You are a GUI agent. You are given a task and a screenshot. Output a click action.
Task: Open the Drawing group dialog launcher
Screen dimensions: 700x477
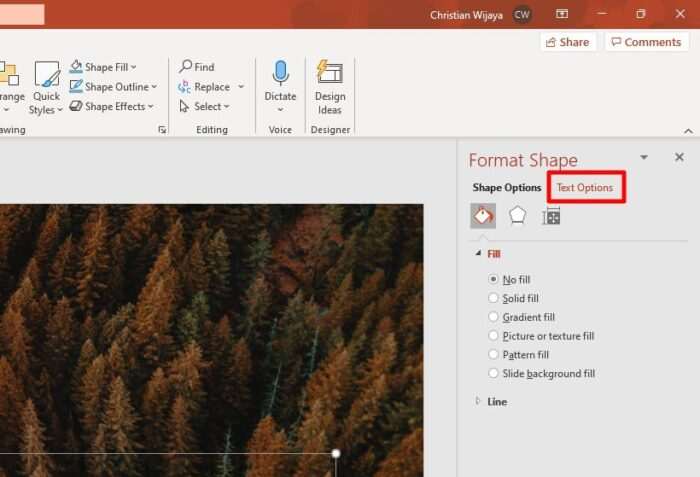(x=162, y=130)
